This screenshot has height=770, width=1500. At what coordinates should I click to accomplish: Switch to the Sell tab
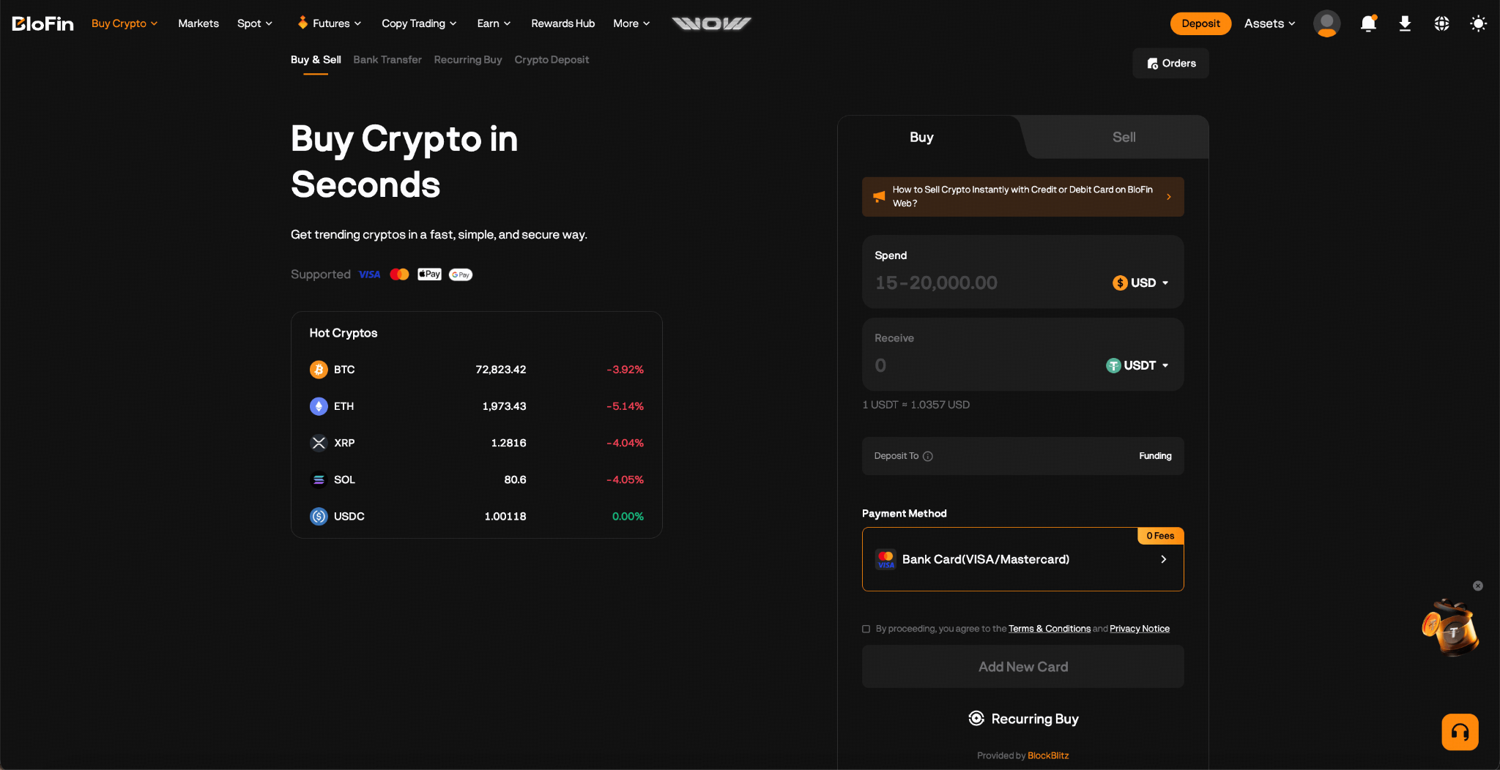tap(1123, 137)
